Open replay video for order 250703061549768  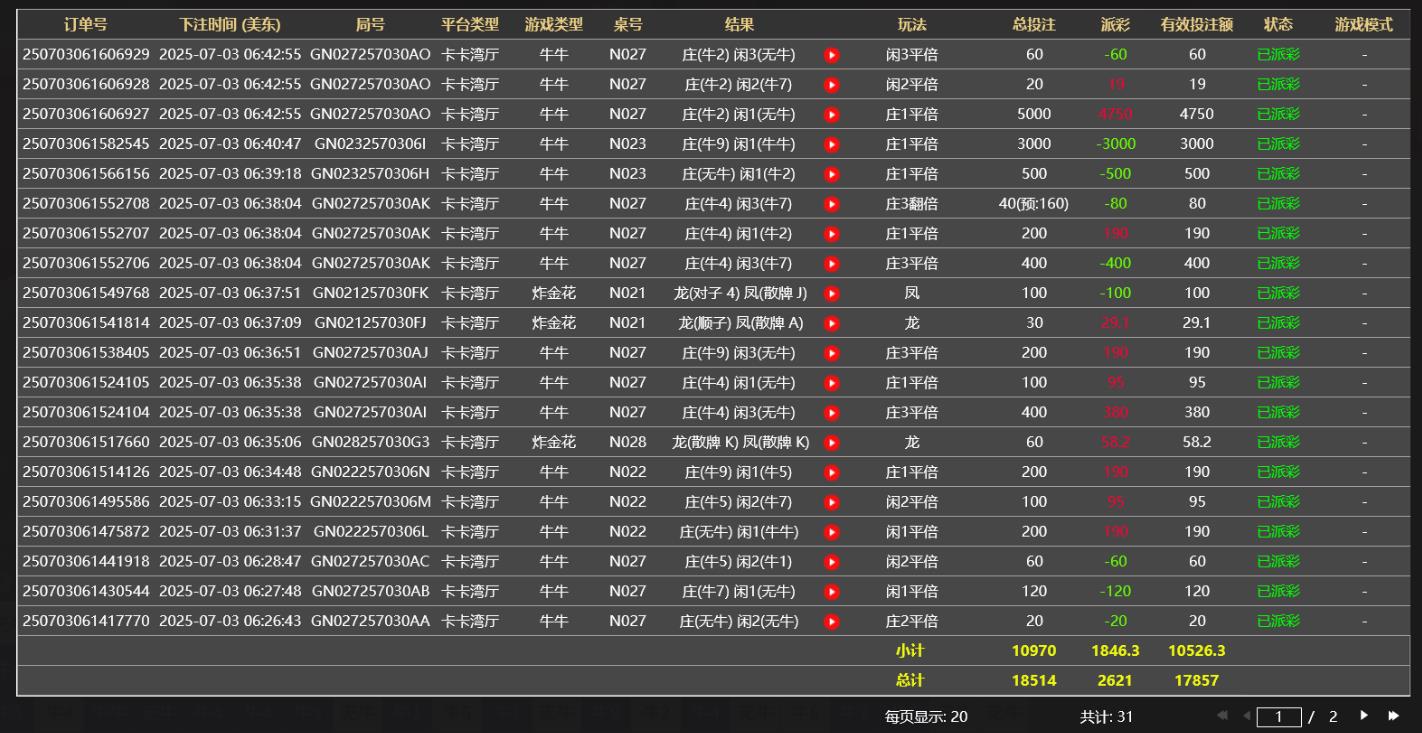(831, 294)
